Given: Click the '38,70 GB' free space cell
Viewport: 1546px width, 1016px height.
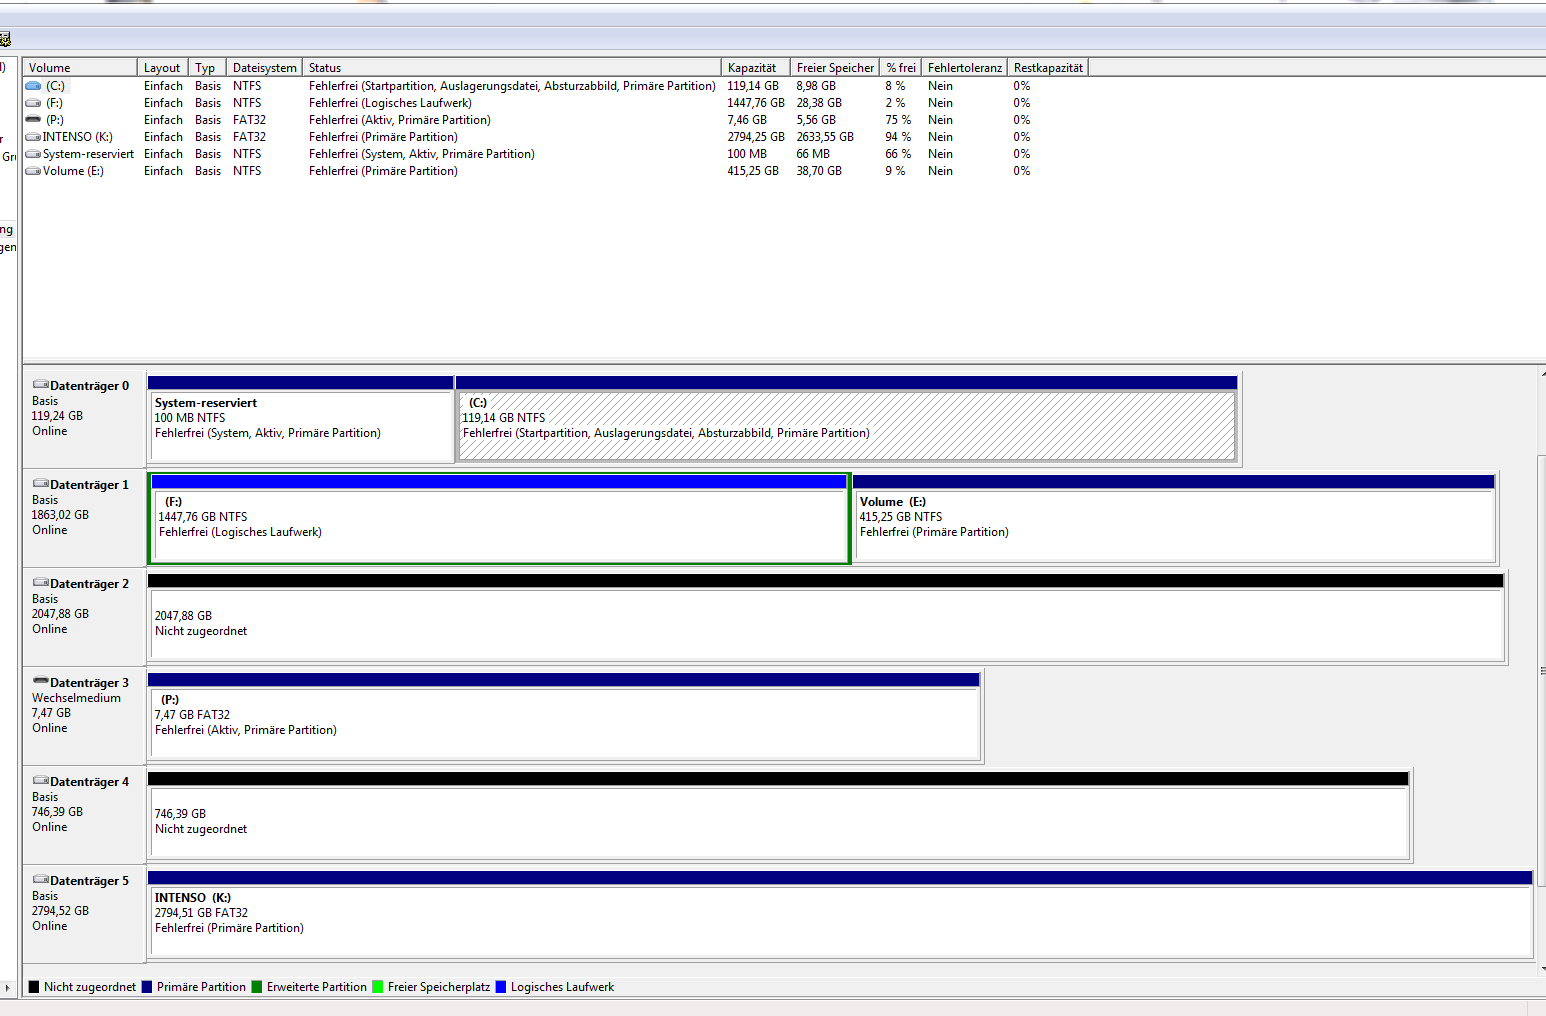Looking at the screenshot, I should click(x=819, y=171).
